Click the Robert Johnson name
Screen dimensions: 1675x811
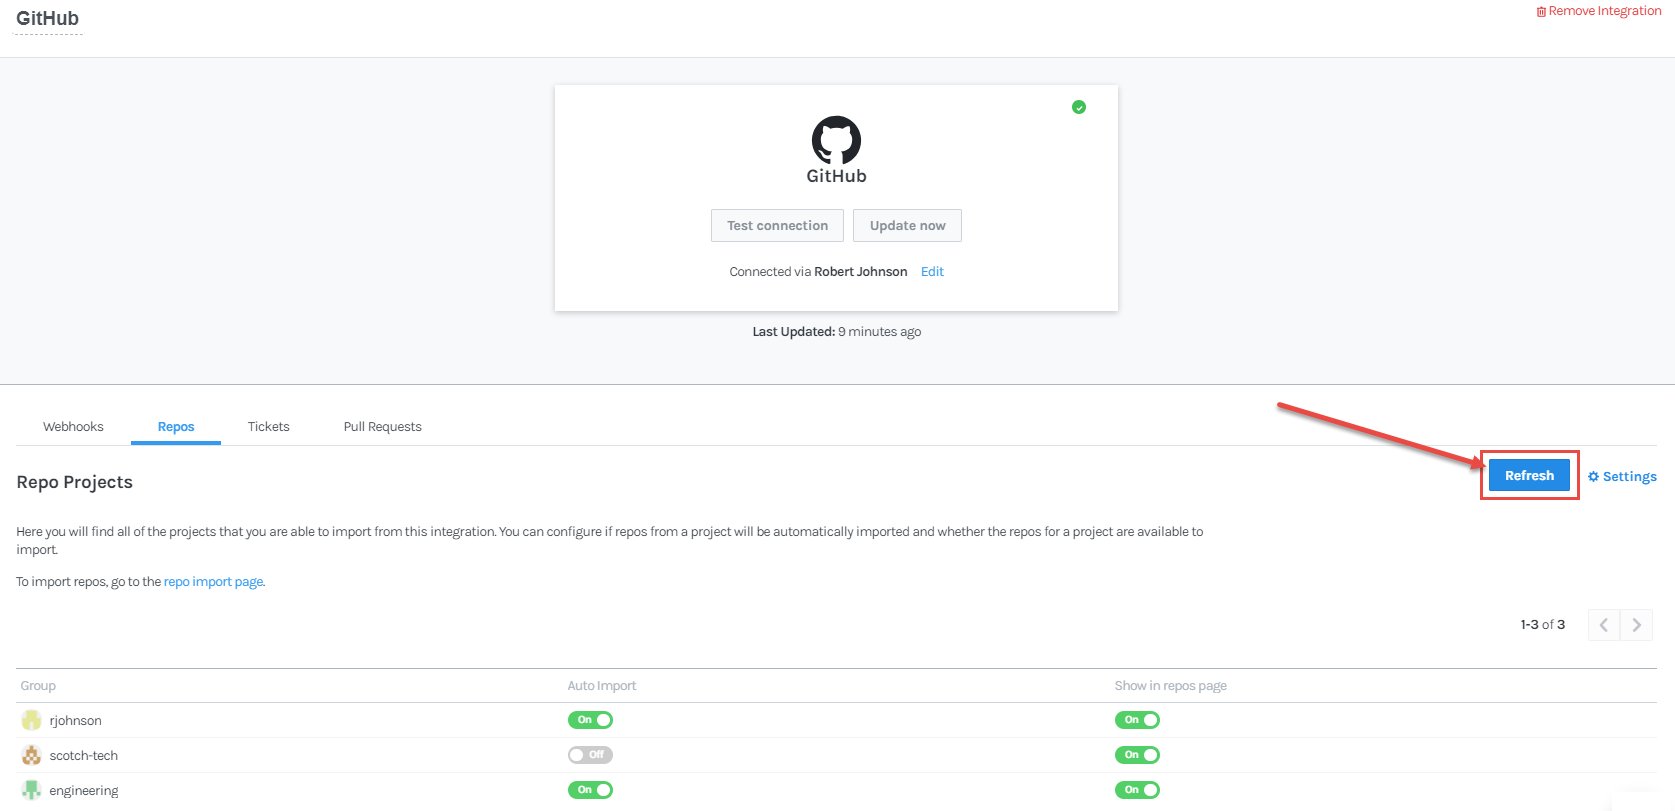coord(861,272)
